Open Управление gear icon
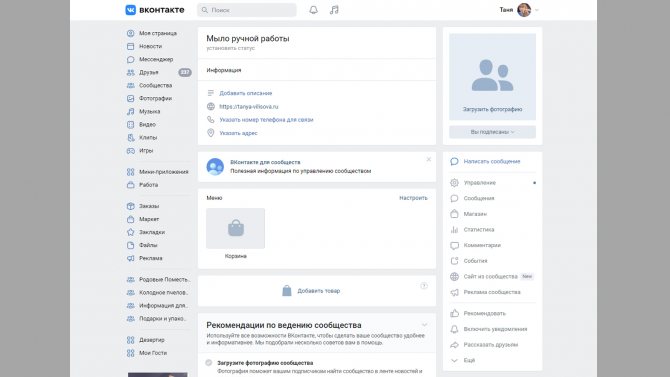The image size is (670, 377). pyautogui.click(x=454, y=183)
